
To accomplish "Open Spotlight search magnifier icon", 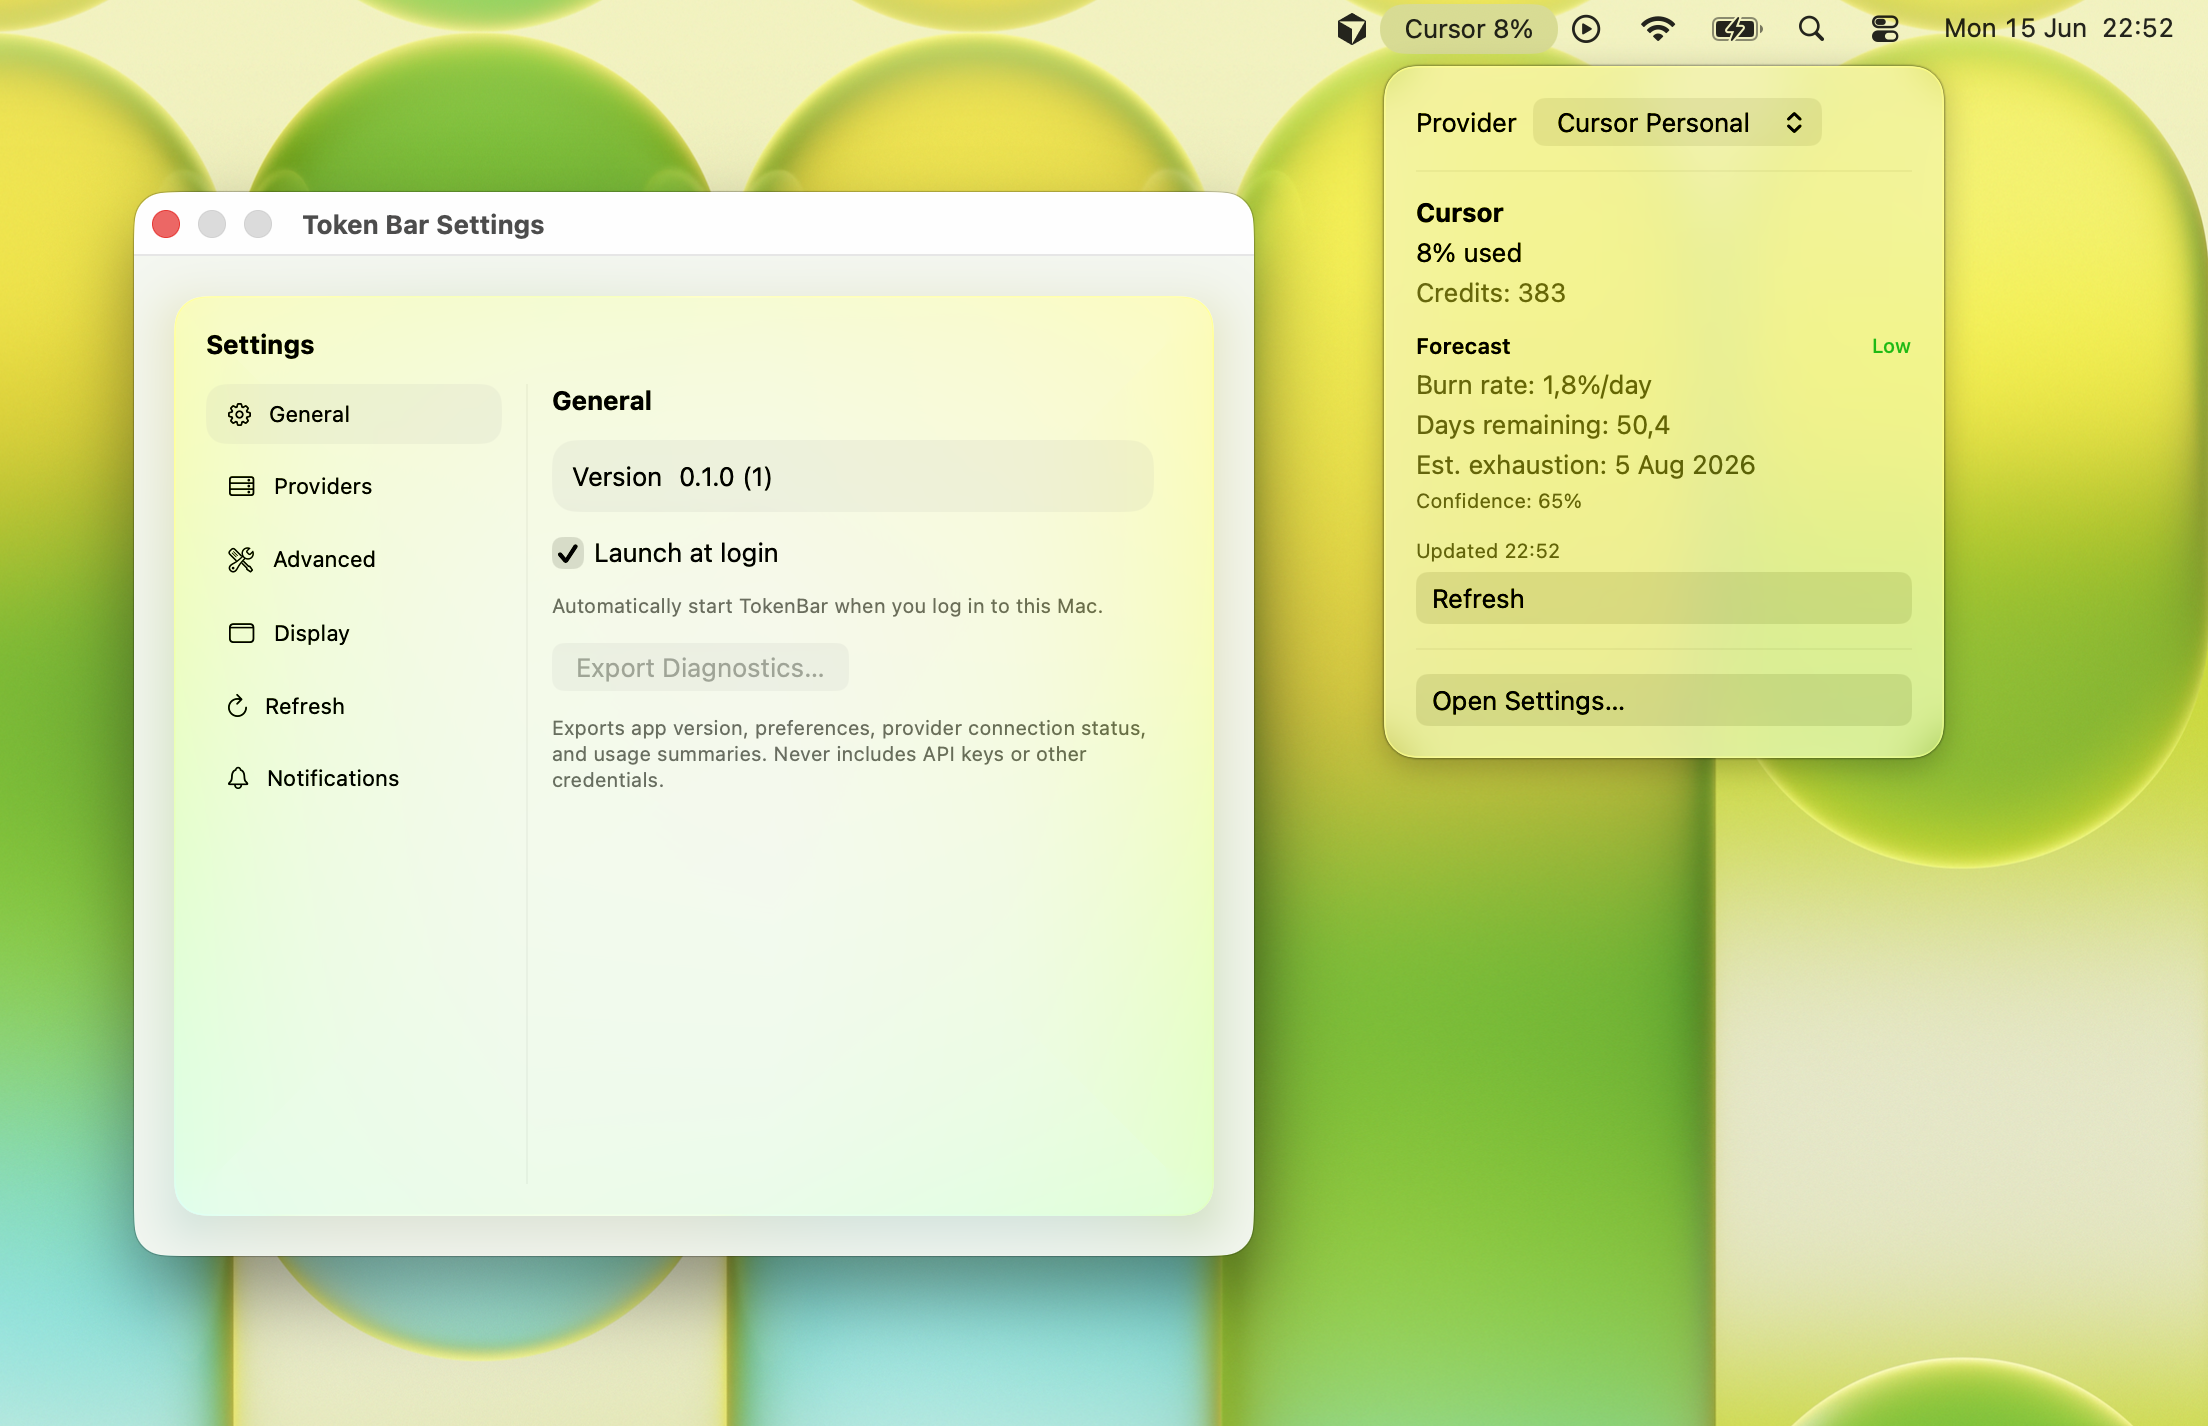I will point(1811,29).
